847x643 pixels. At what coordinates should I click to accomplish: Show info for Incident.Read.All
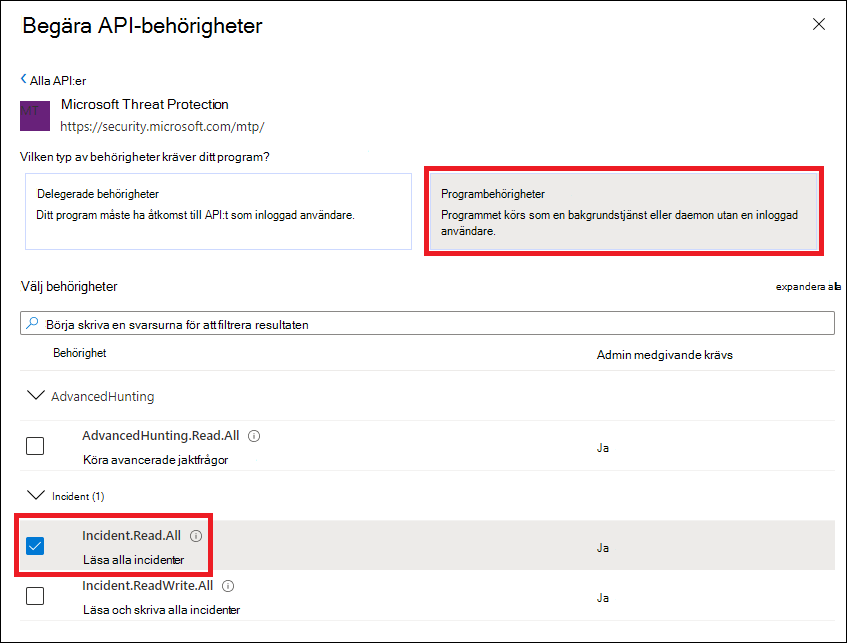coord(196,535)
